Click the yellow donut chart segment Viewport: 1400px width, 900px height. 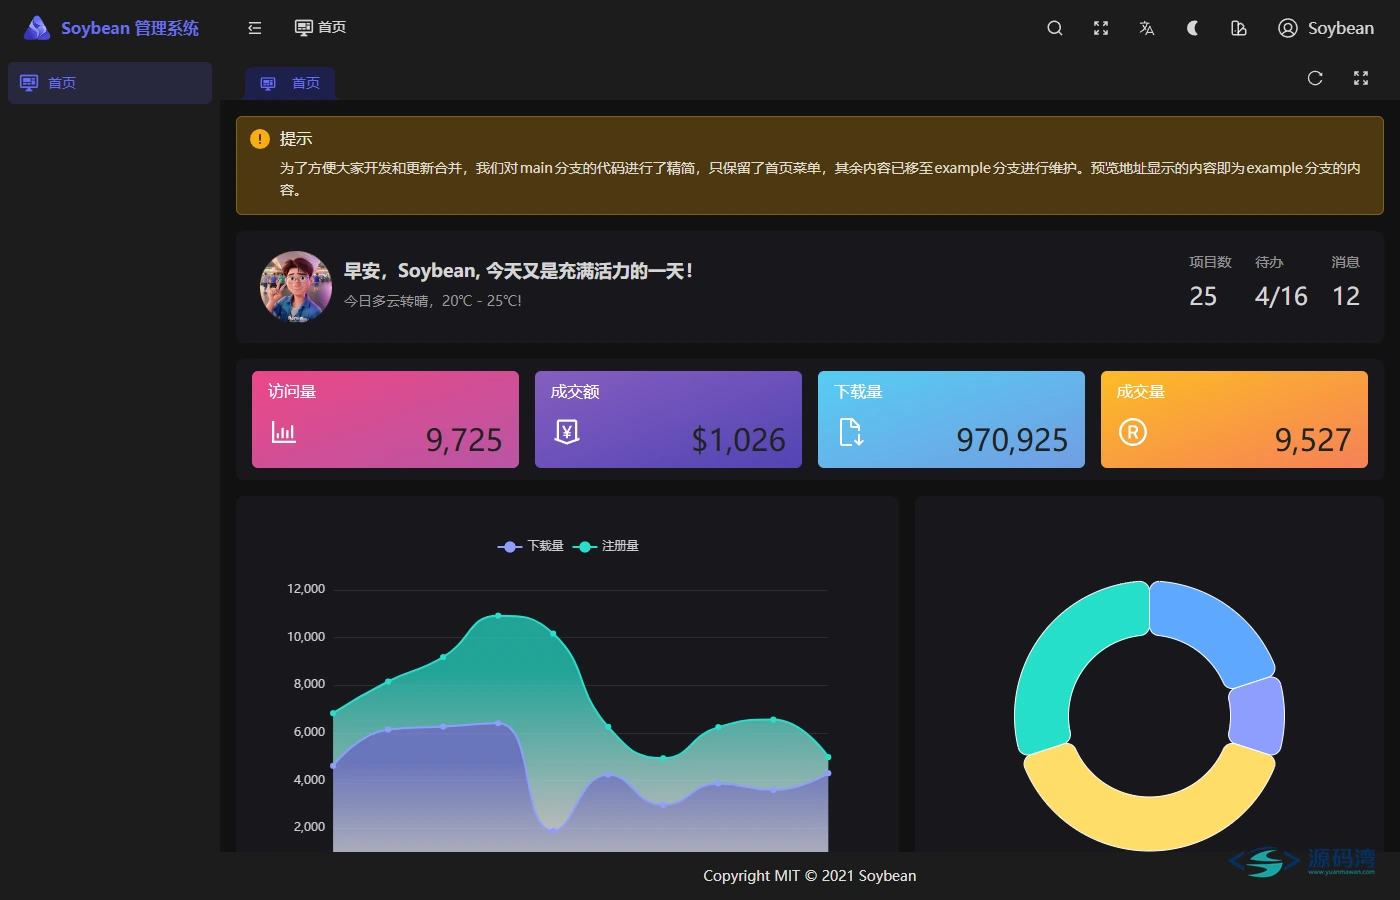coord(1149,820)
